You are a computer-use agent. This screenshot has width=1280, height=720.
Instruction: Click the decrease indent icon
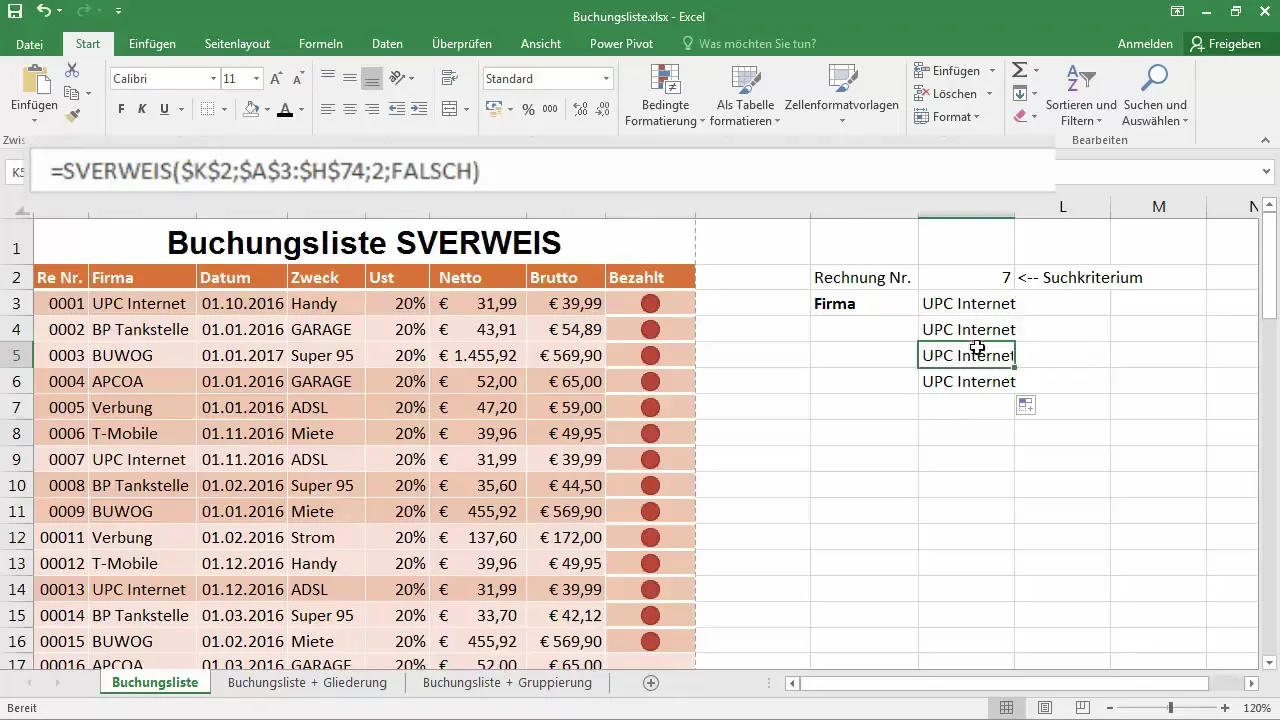397,109
